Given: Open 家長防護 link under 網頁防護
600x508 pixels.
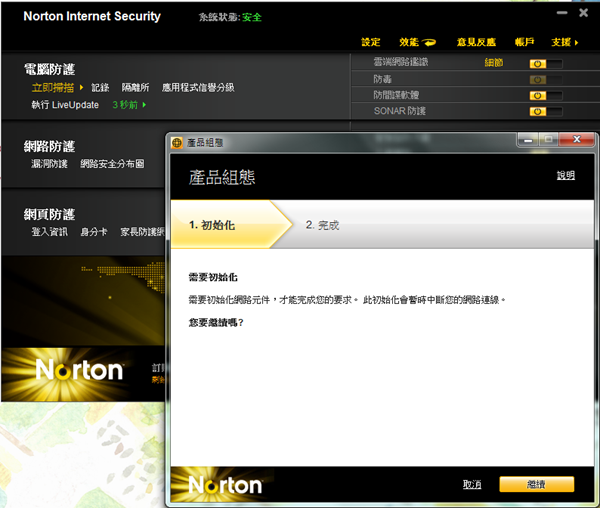Looking at the screenshot, I should click(142, 232).
